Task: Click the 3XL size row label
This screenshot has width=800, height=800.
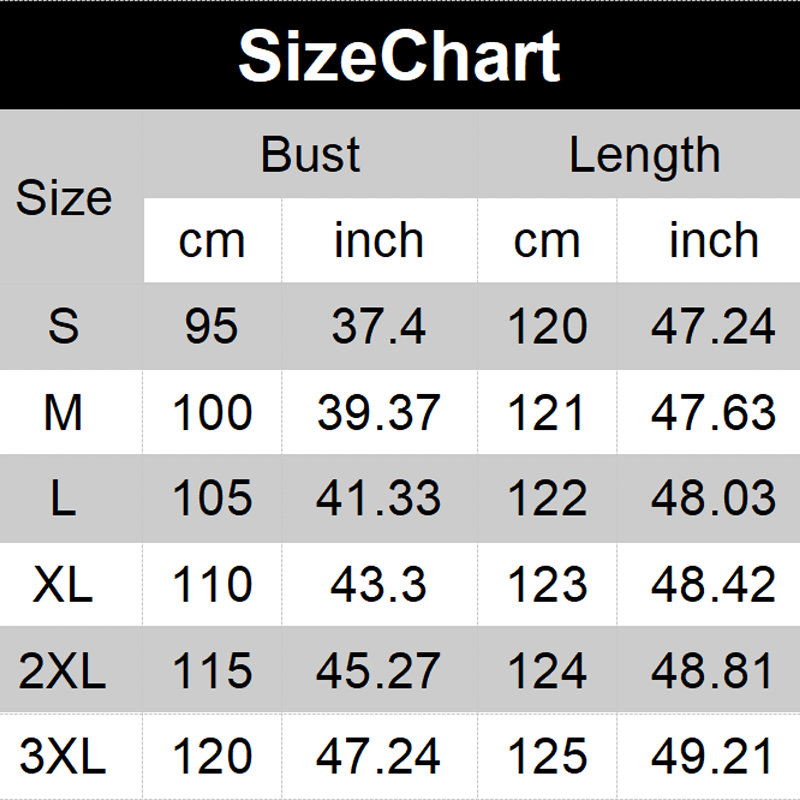Action: [64, 757]
